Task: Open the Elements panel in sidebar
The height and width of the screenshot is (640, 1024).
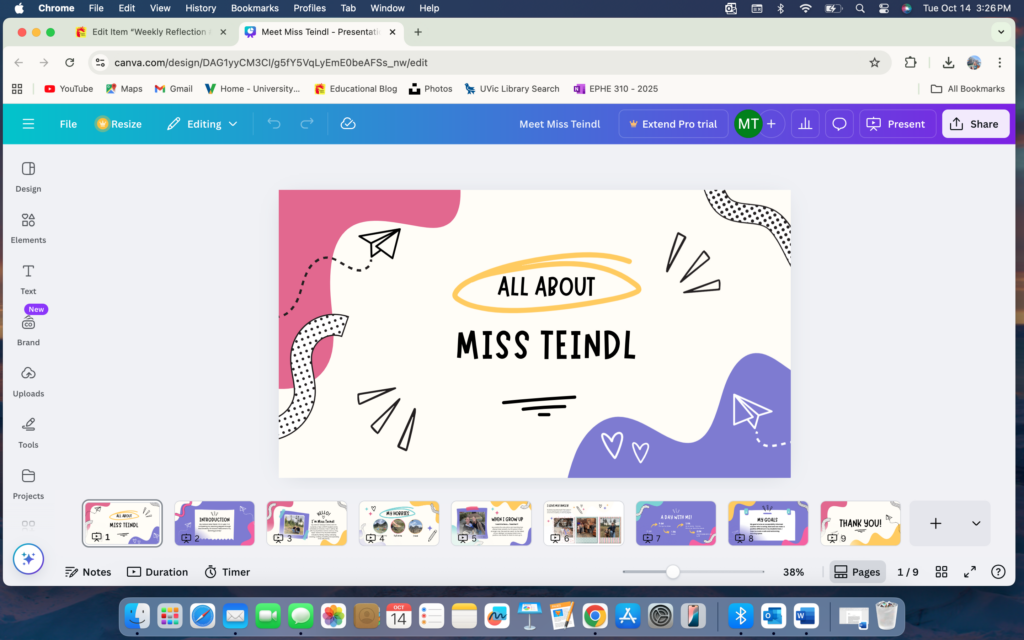Action: pyautogui.click(x=28, y=227)
